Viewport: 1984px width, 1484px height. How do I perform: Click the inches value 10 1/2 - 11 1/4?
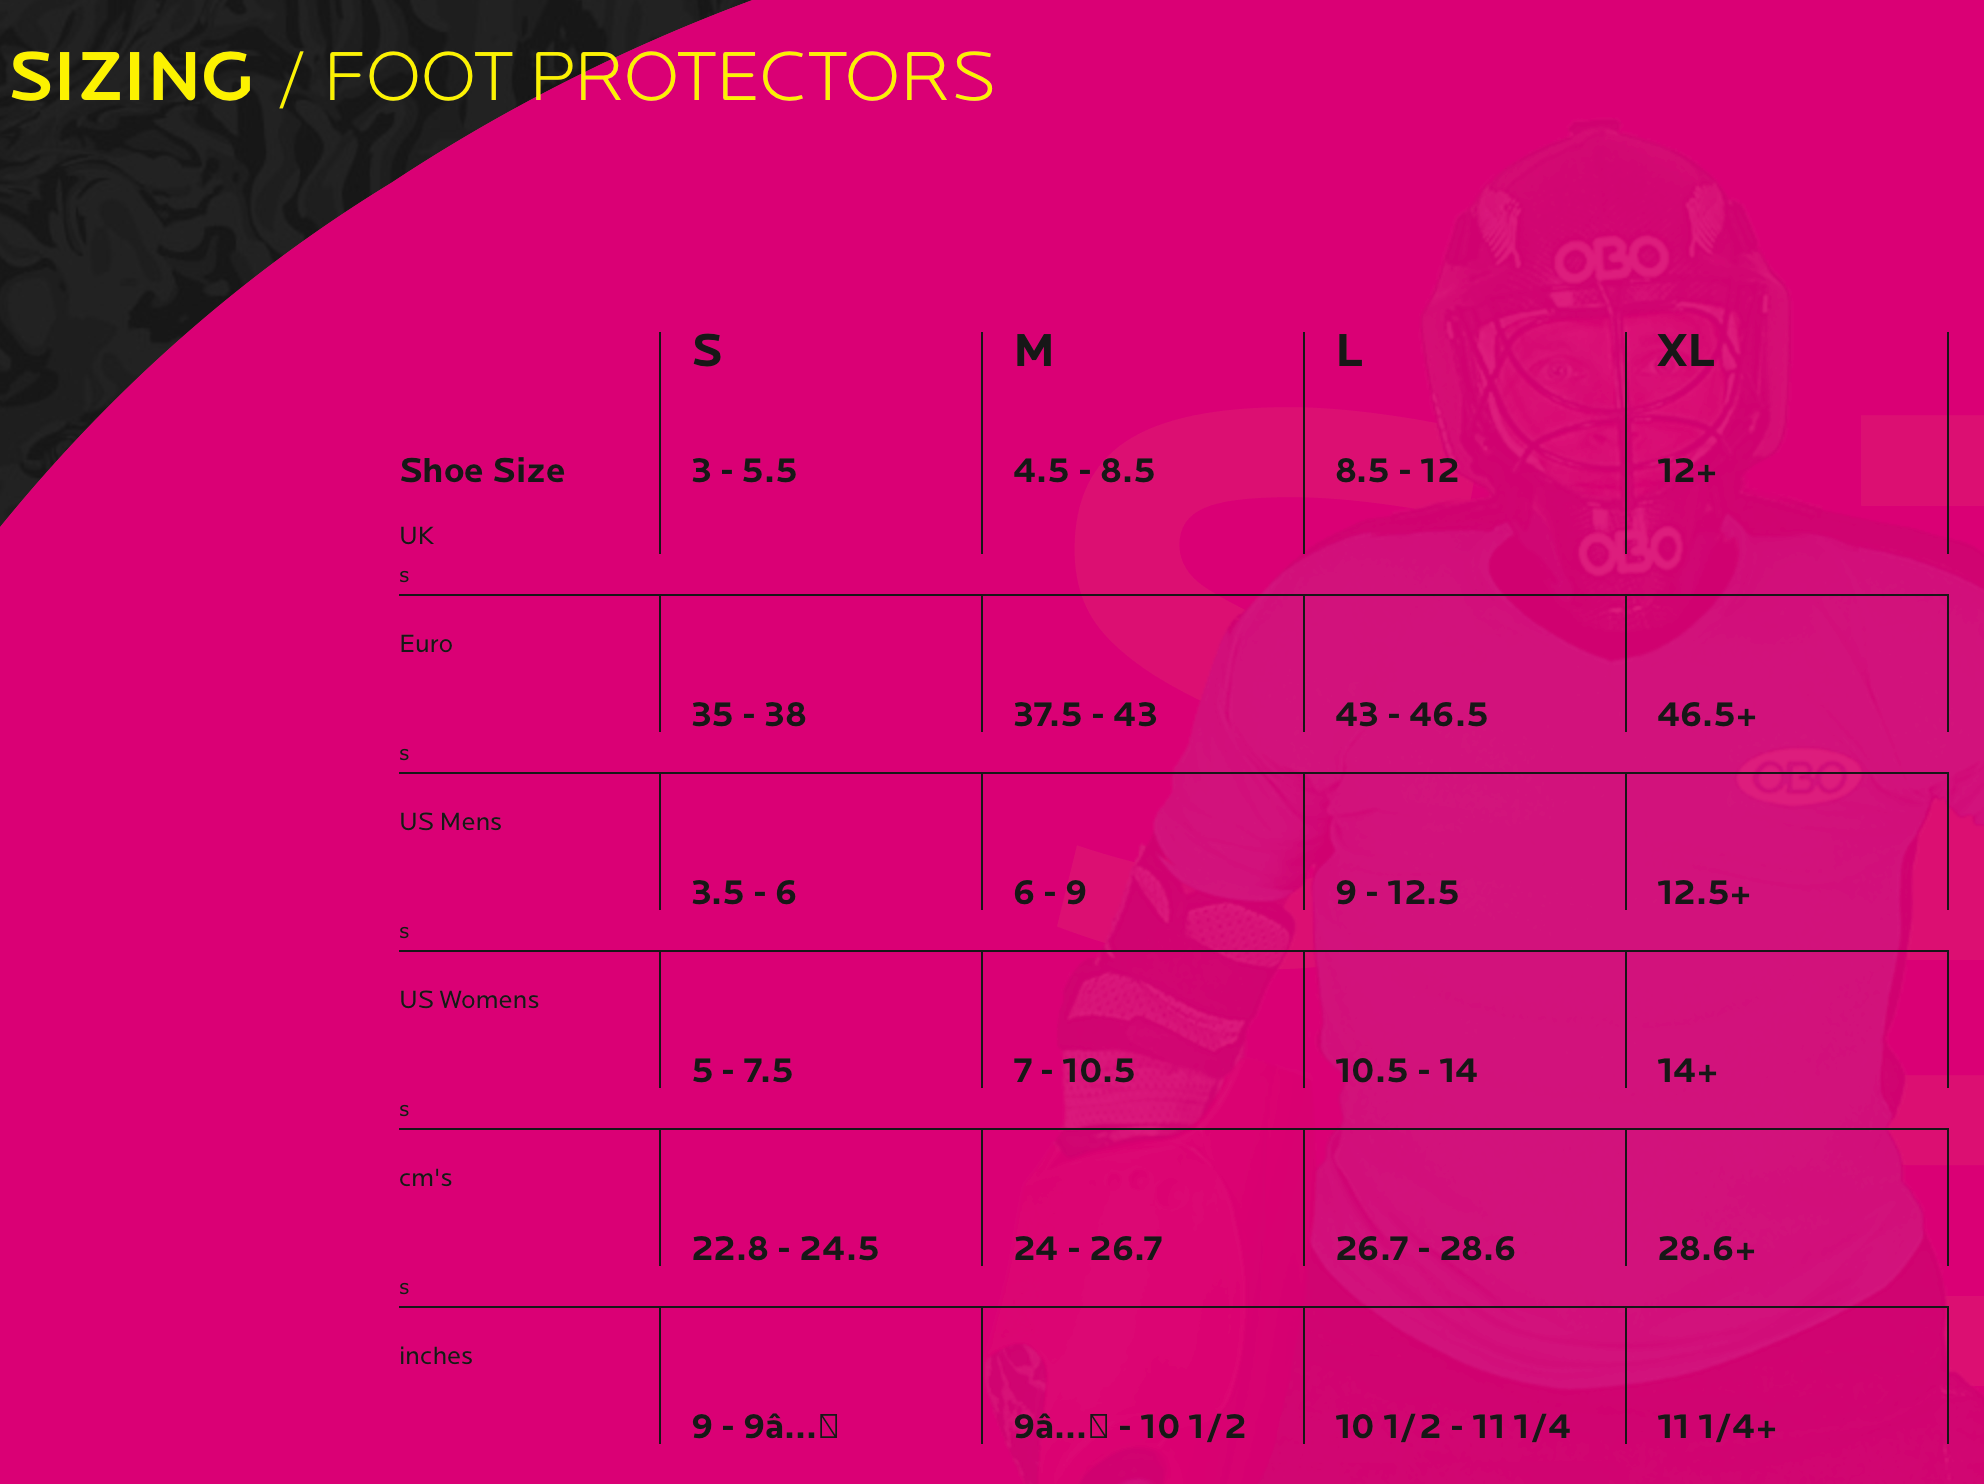point(1453,1426)
